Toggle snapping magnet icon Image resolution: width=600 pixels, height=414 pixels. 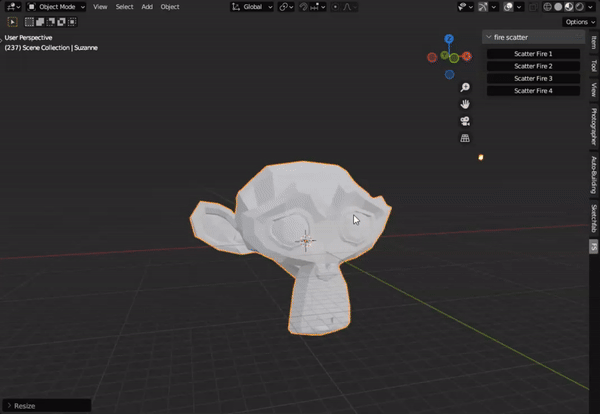[303, 7]
